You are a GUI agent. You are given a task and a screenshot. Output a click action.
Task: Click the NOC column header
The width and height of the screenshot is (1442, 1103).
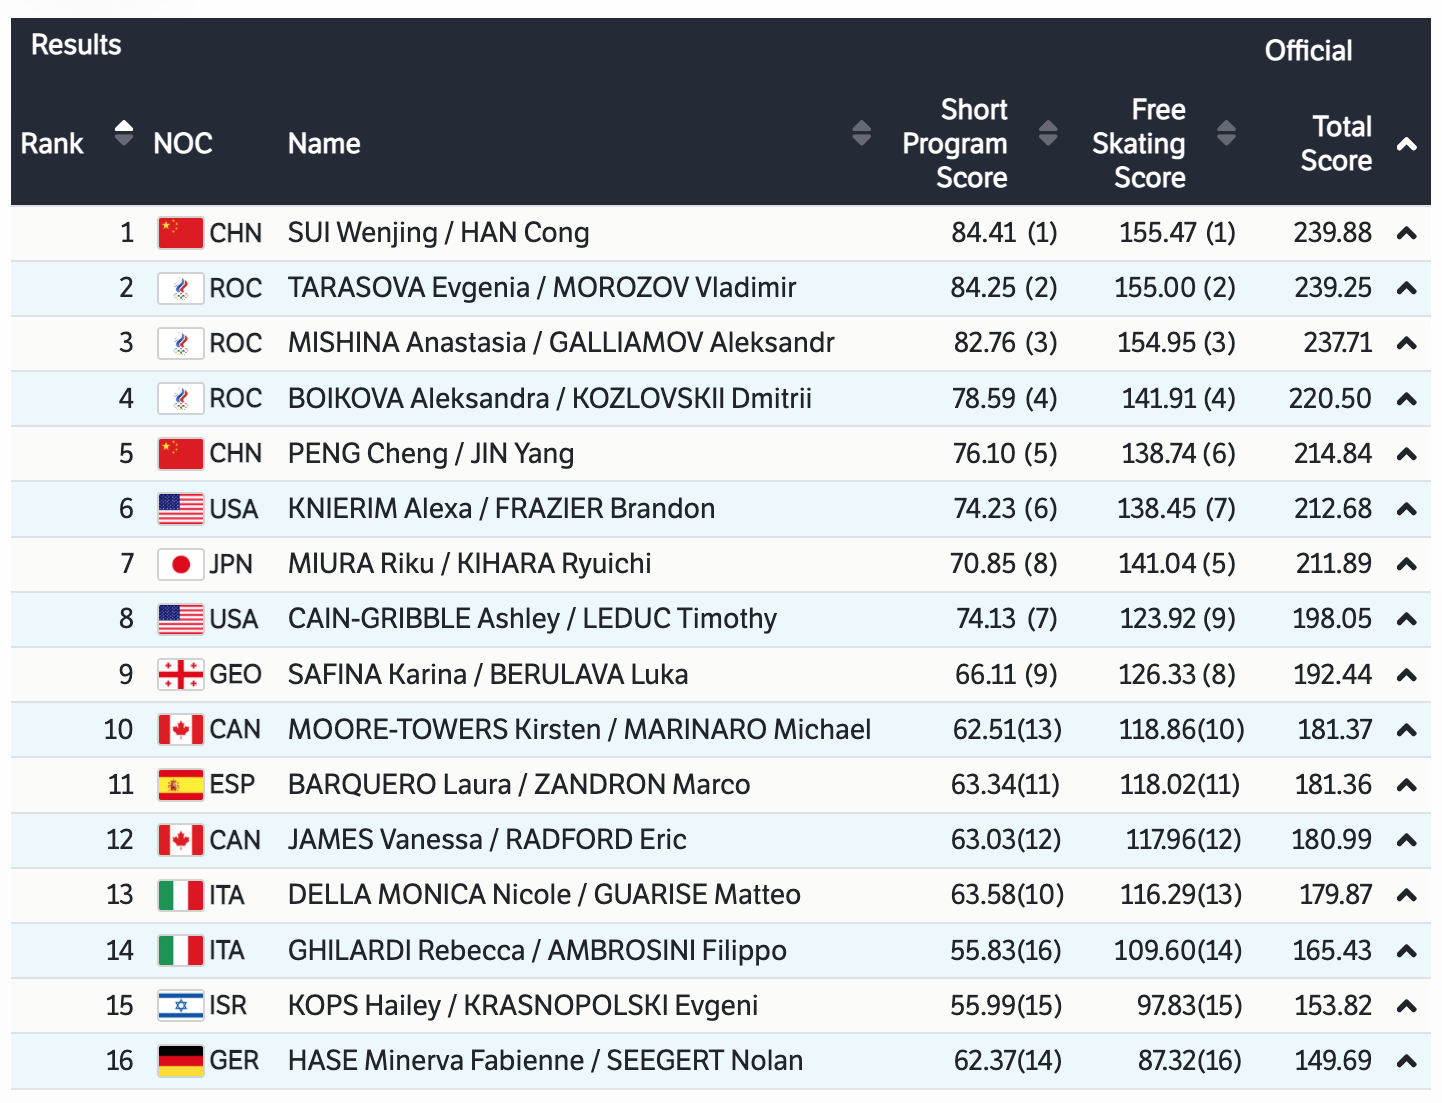coord(183,144)
